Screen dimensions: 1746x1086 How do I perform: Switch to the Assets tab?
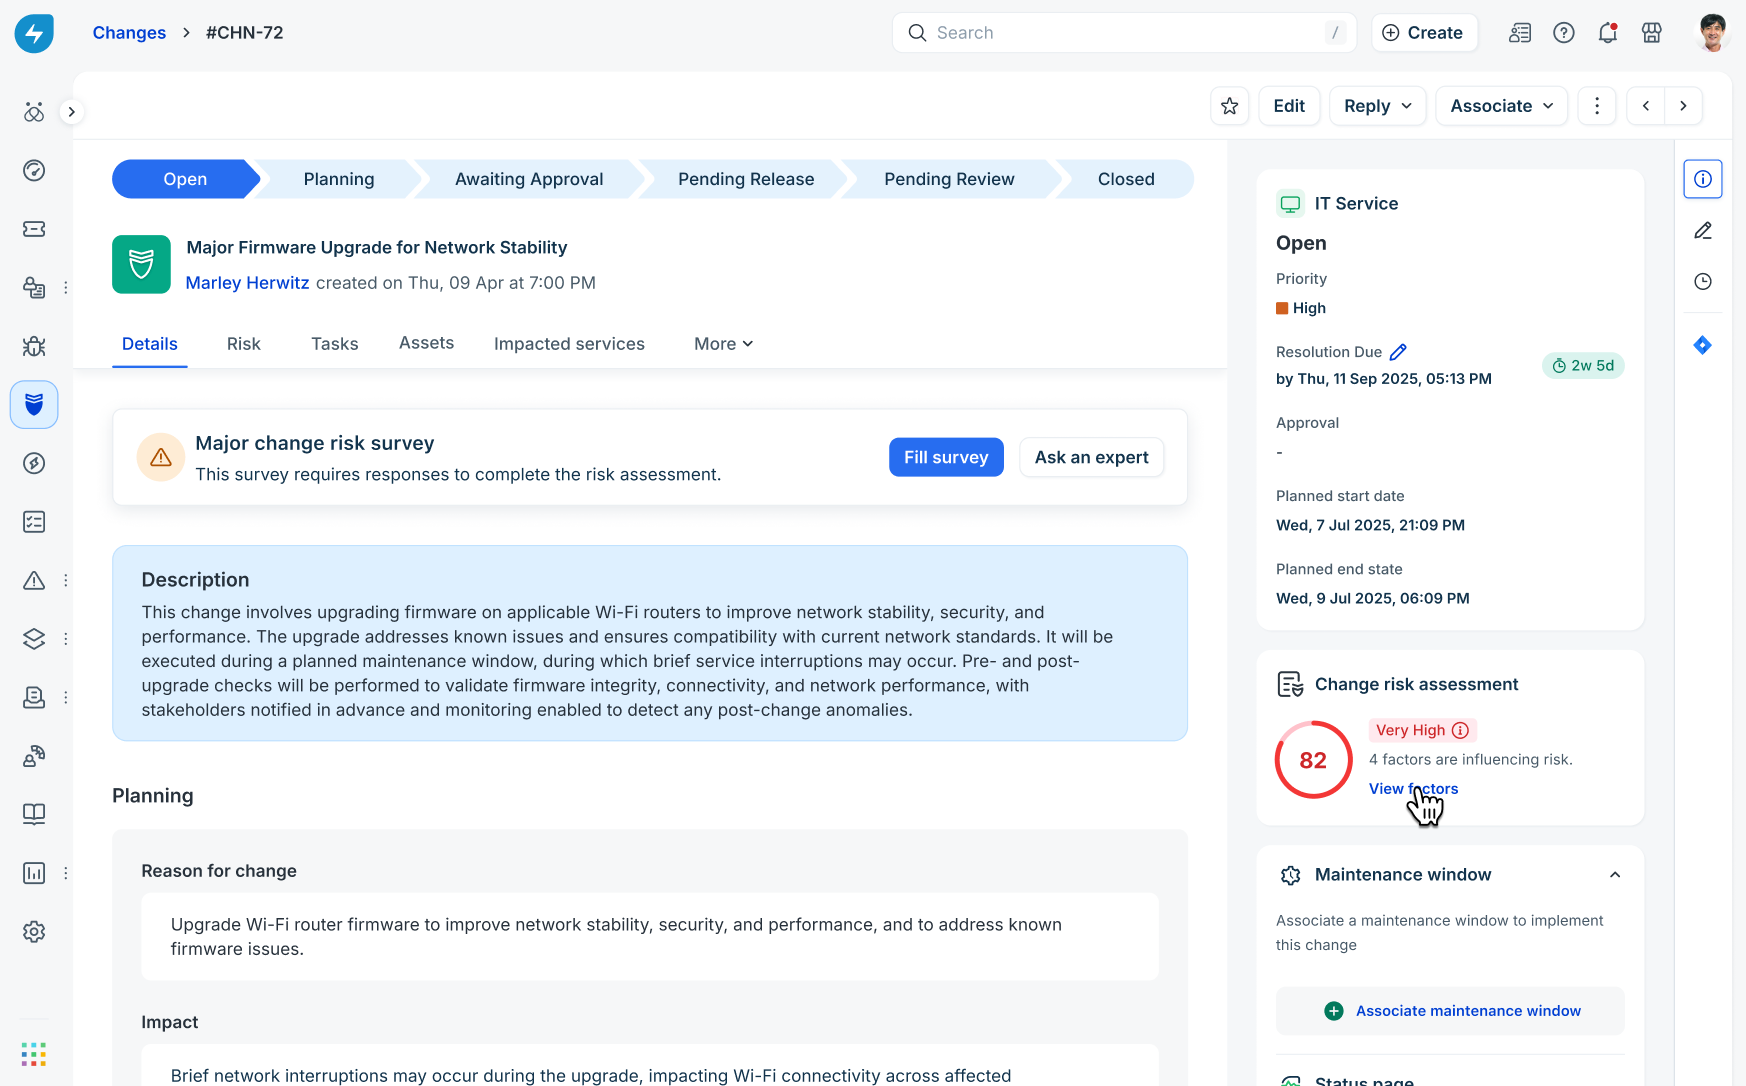coord(426,343)
